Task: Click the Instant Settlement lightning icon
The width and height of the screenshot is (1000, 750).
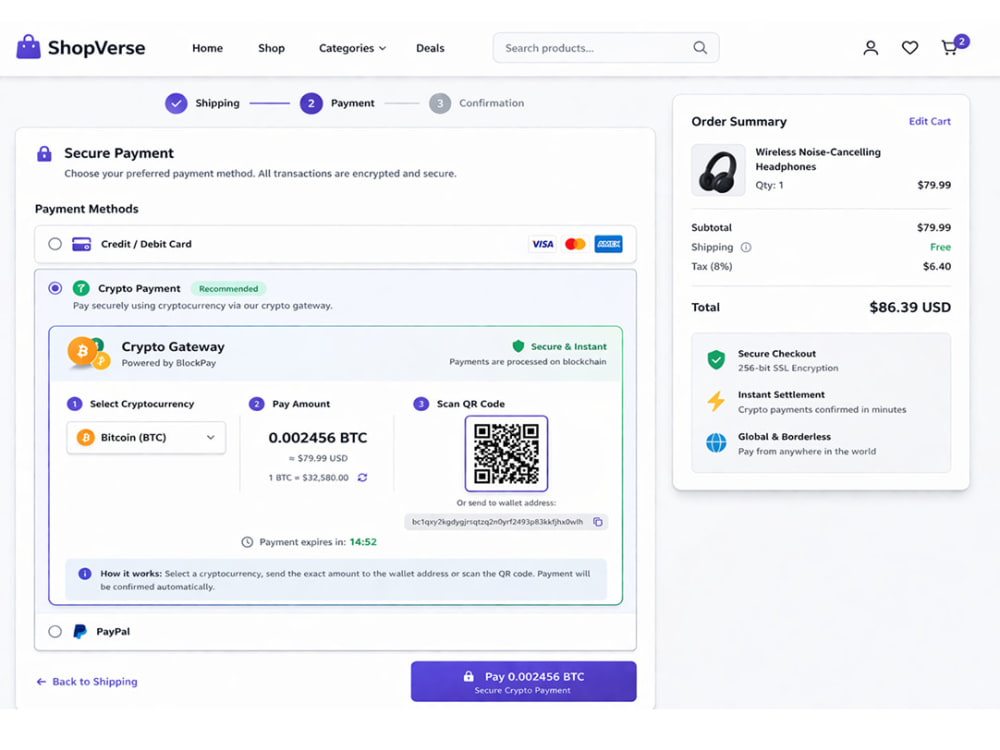Action: tap(716, 401)
